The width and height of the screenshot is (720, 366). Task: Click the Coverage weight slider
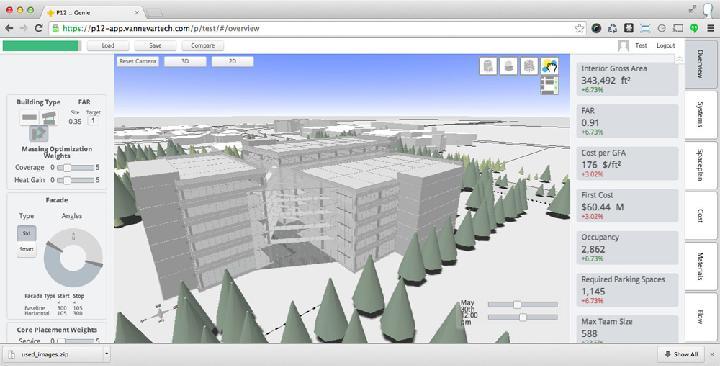(x=75, y=168)
